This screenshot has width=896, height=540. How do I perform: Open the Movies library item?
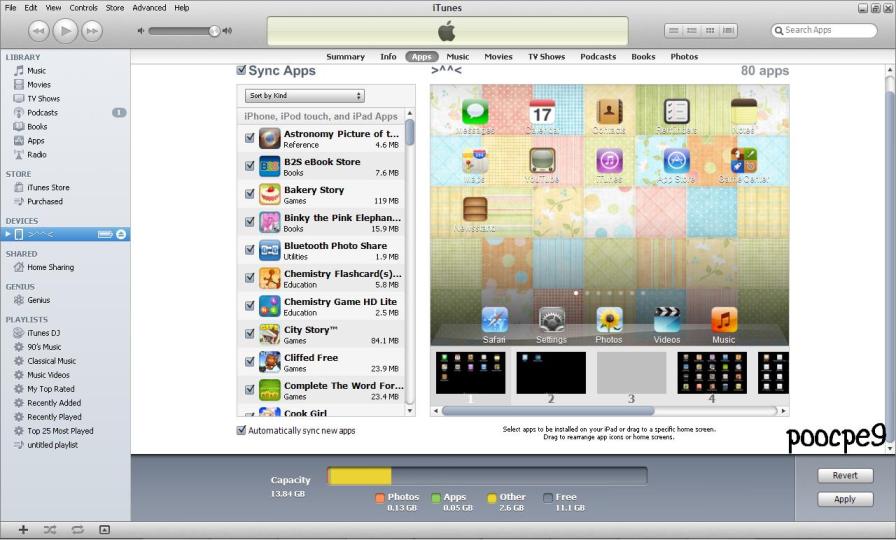(39, 85)
